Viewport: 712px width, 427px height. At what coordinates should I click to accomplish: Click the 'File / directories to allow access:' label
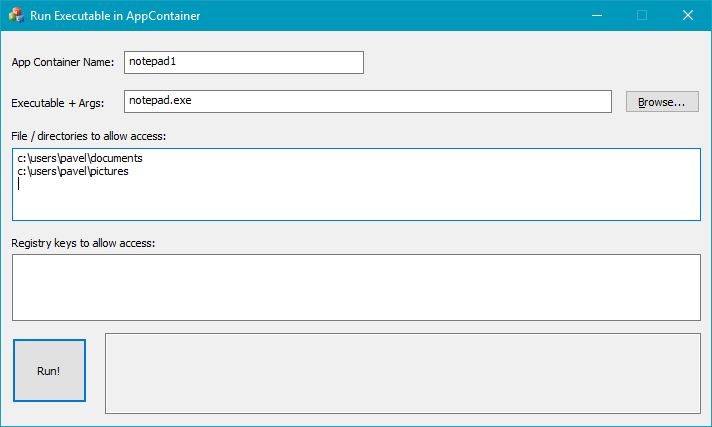pos(89,136)
